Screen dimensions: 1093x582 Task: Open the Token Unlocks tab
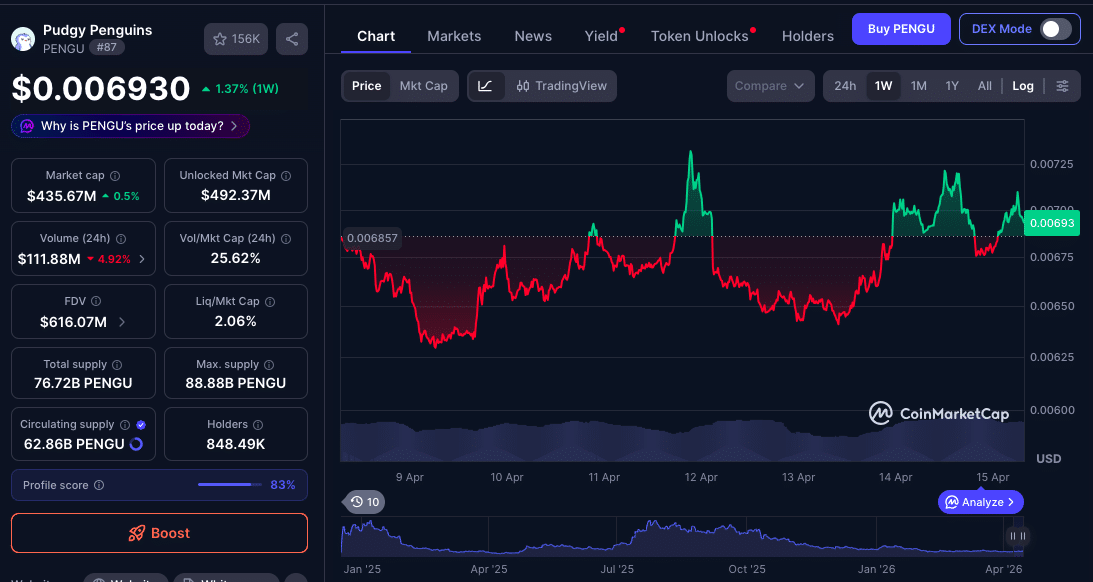tap(699, 36)
